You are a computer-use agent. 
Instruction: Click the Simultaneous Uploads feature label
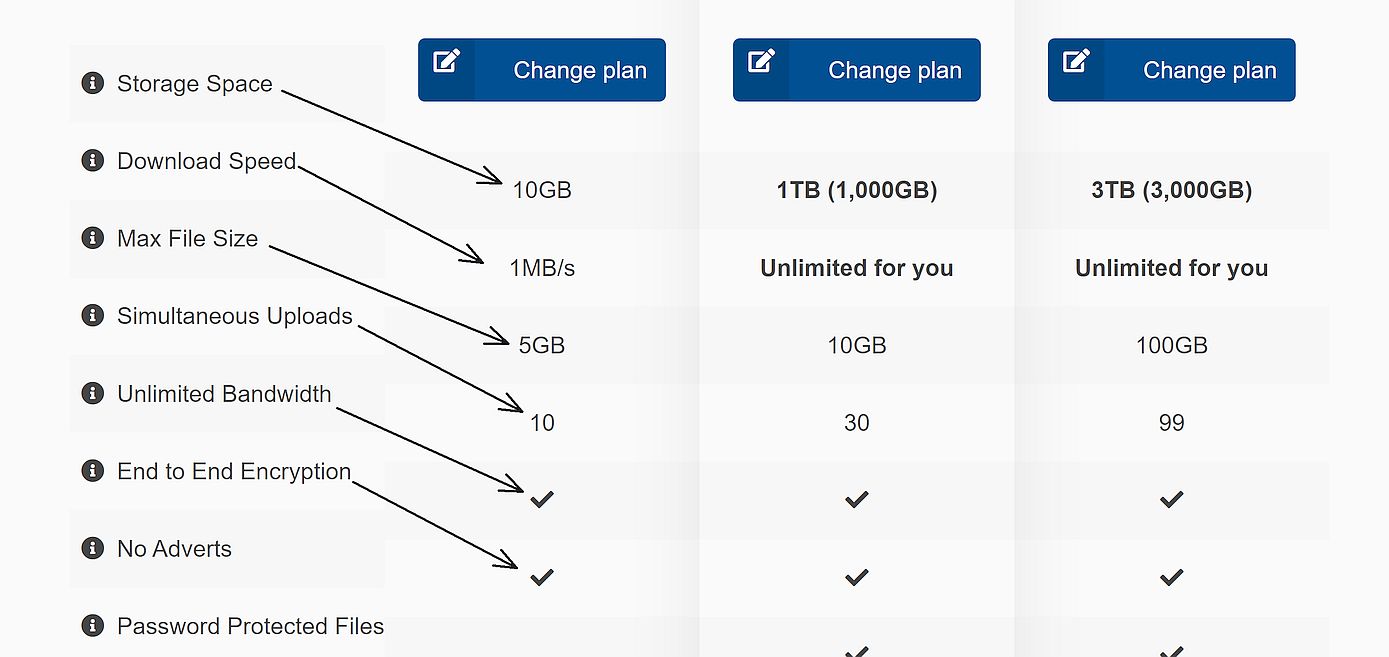click(x=234, y=316)
